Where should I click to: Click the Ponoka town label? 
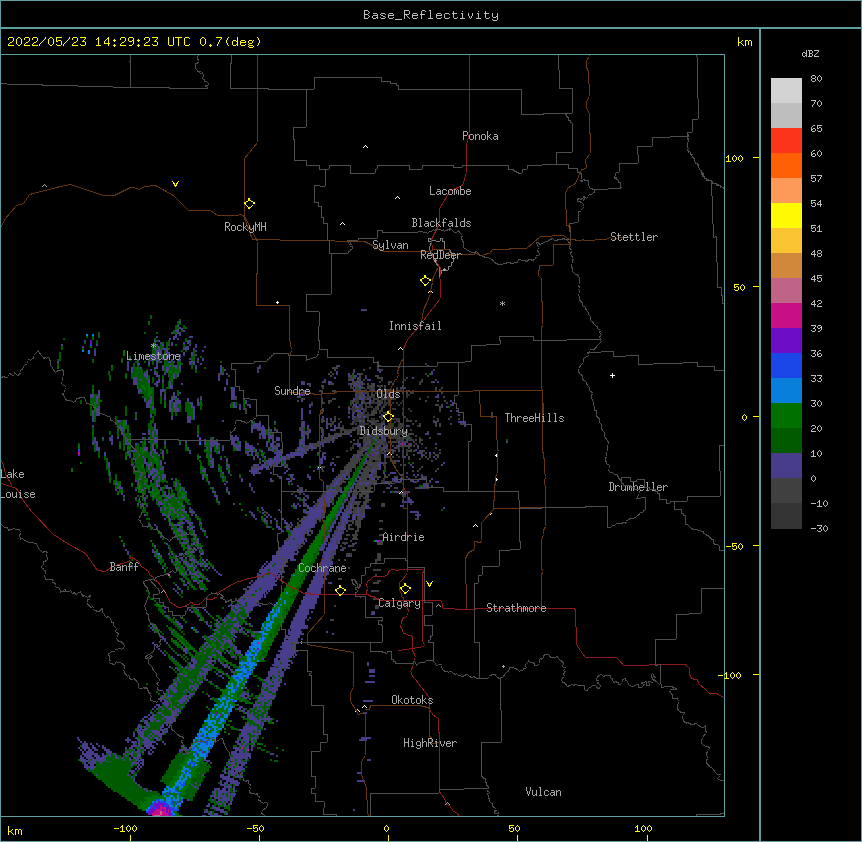(x=480, y=136)
